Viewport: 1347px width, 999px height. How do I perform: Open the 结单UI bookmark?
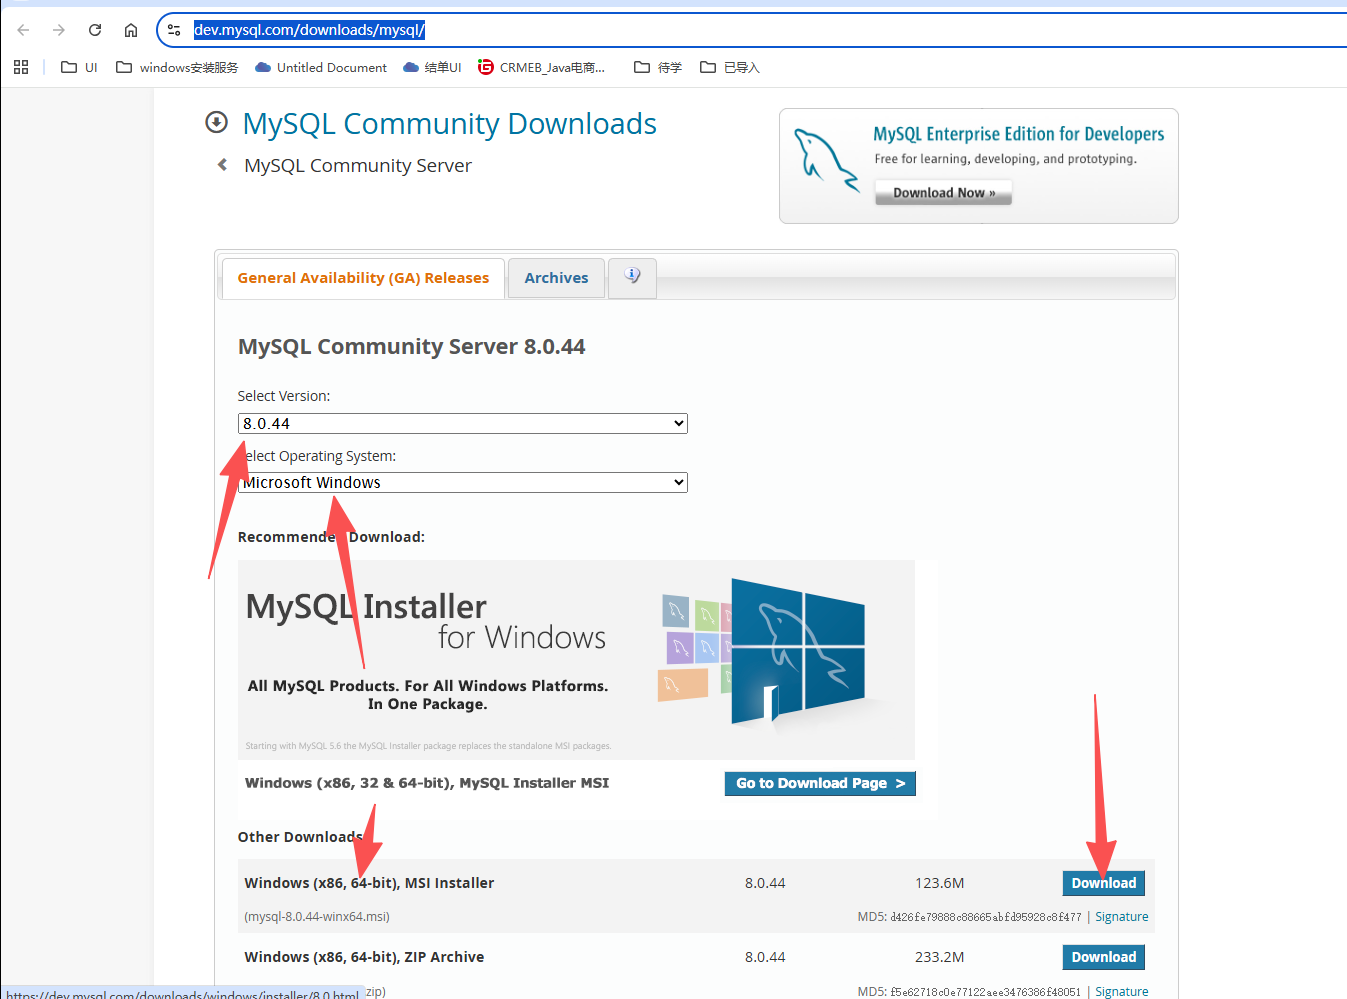[432, 67]
